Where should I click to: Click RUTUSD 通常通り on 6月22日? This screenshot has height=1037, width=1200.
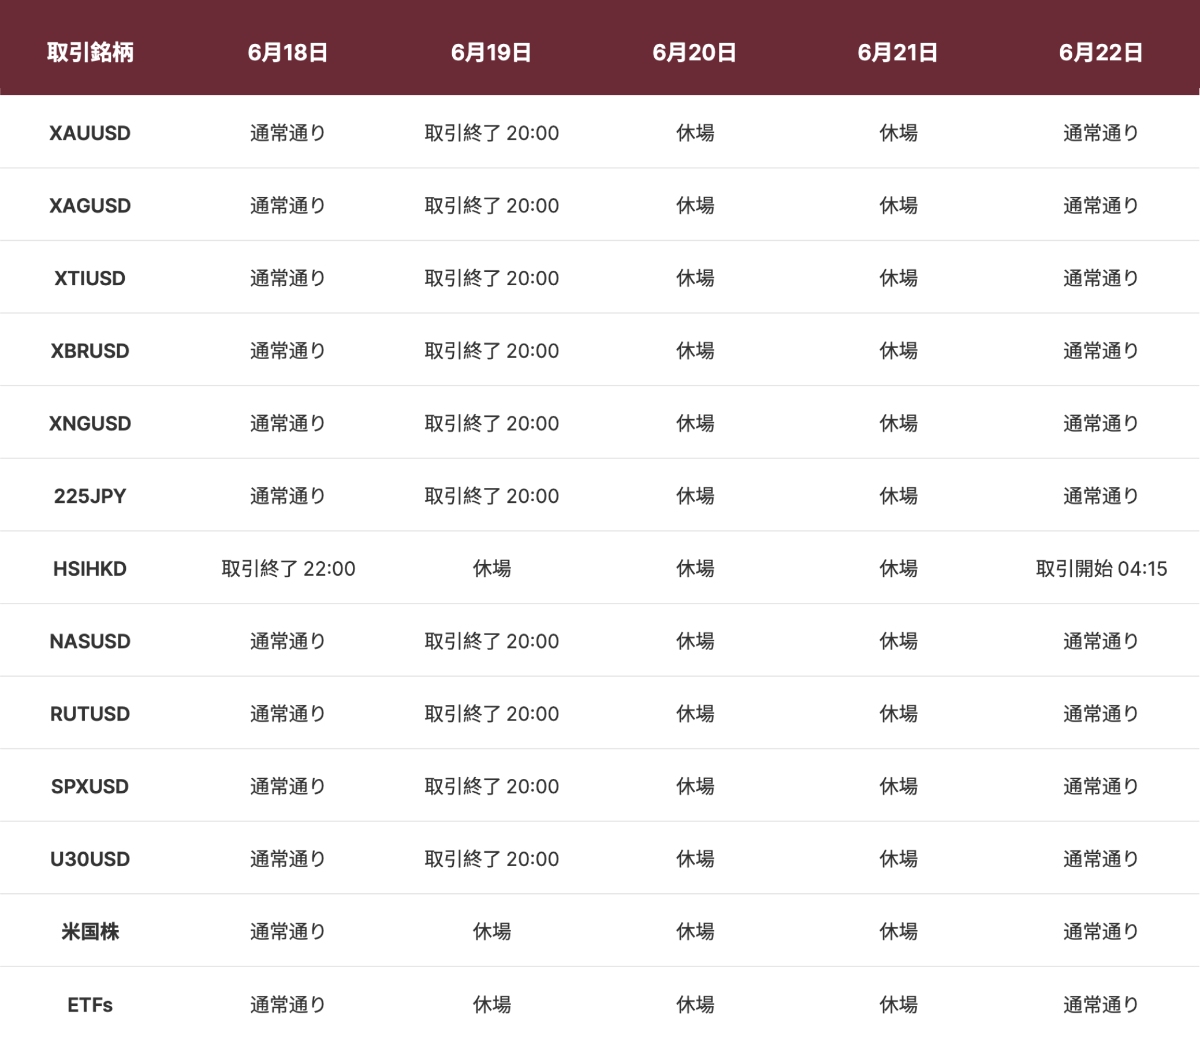tap(1101, 714)
